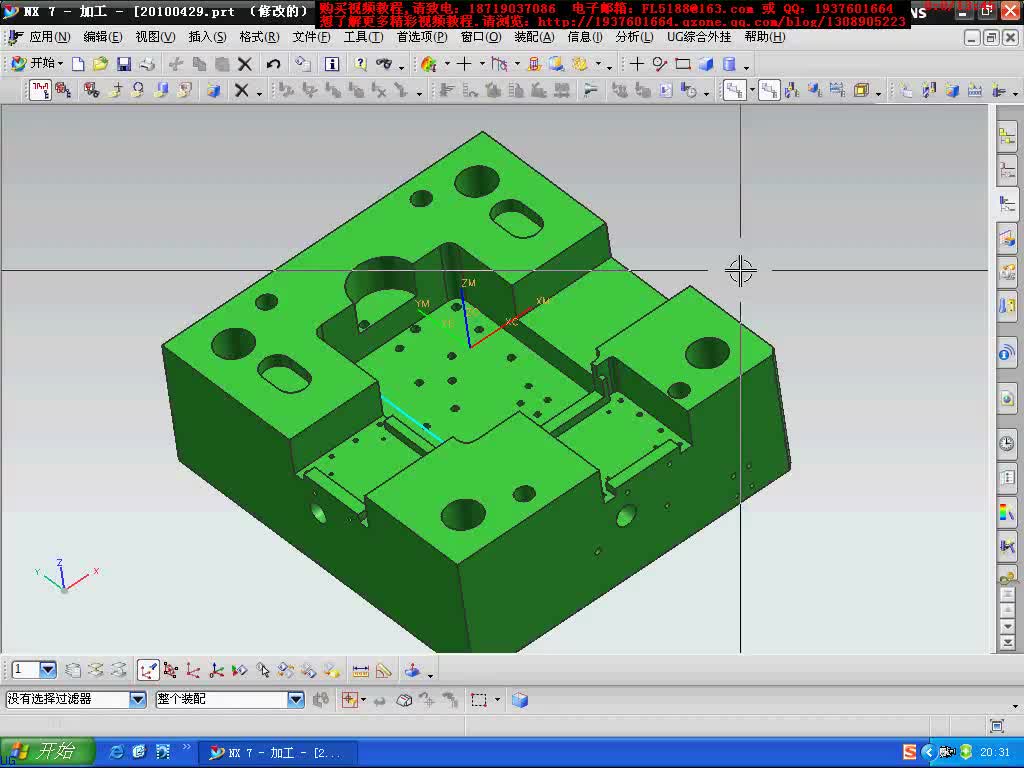The height and width of the screenshot is (768, 1024).
Task: Print using the printer icon
Action: click(148, 64)
